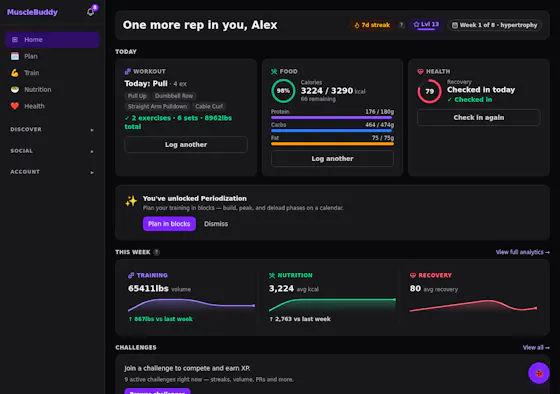Click the Plan calendar icon in sidebar
The width and height of the screenshot is (560, 394).
tap(15, 56)
